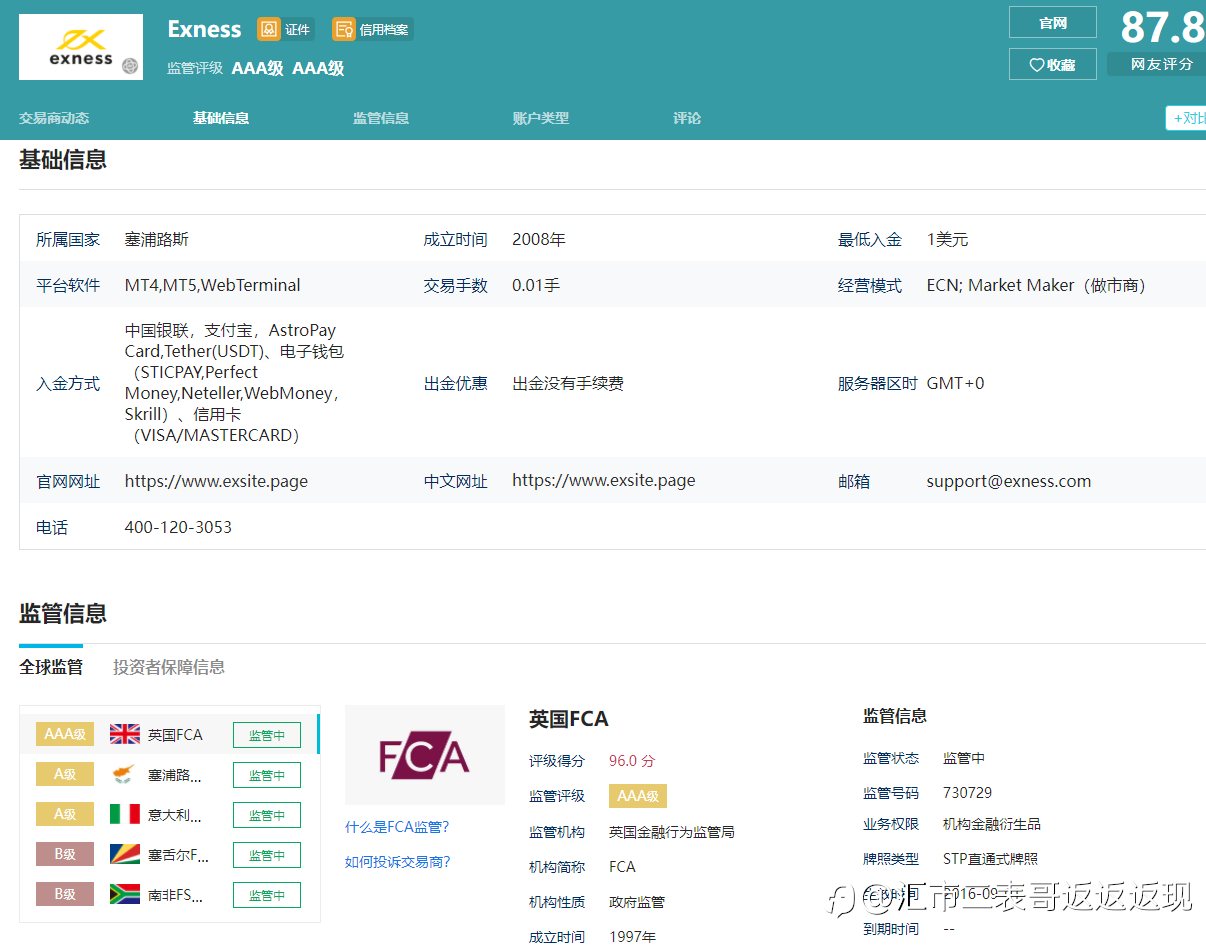Open 如何投诉交易商? link
This screenshot has width=1206, height=952.
coord(397,862)
